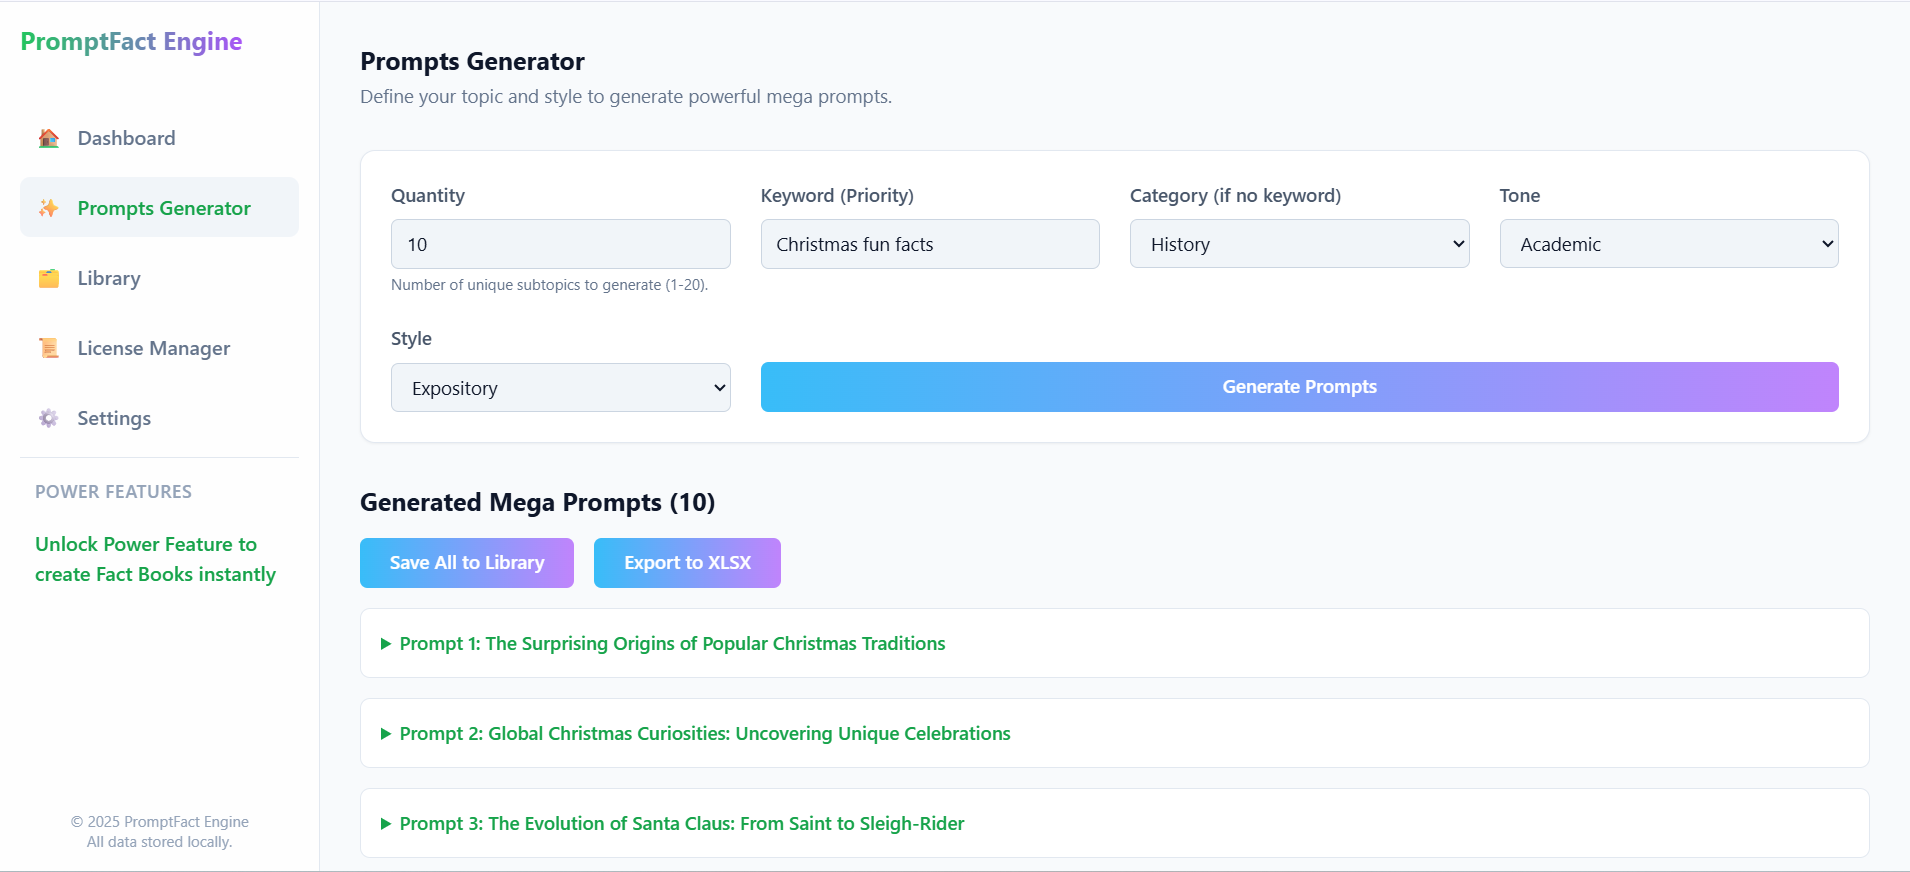The height and width of the screenshot is (872, 1910).
Task: Open the Tone dropdown showing Academic
Action: point(1668,244)
